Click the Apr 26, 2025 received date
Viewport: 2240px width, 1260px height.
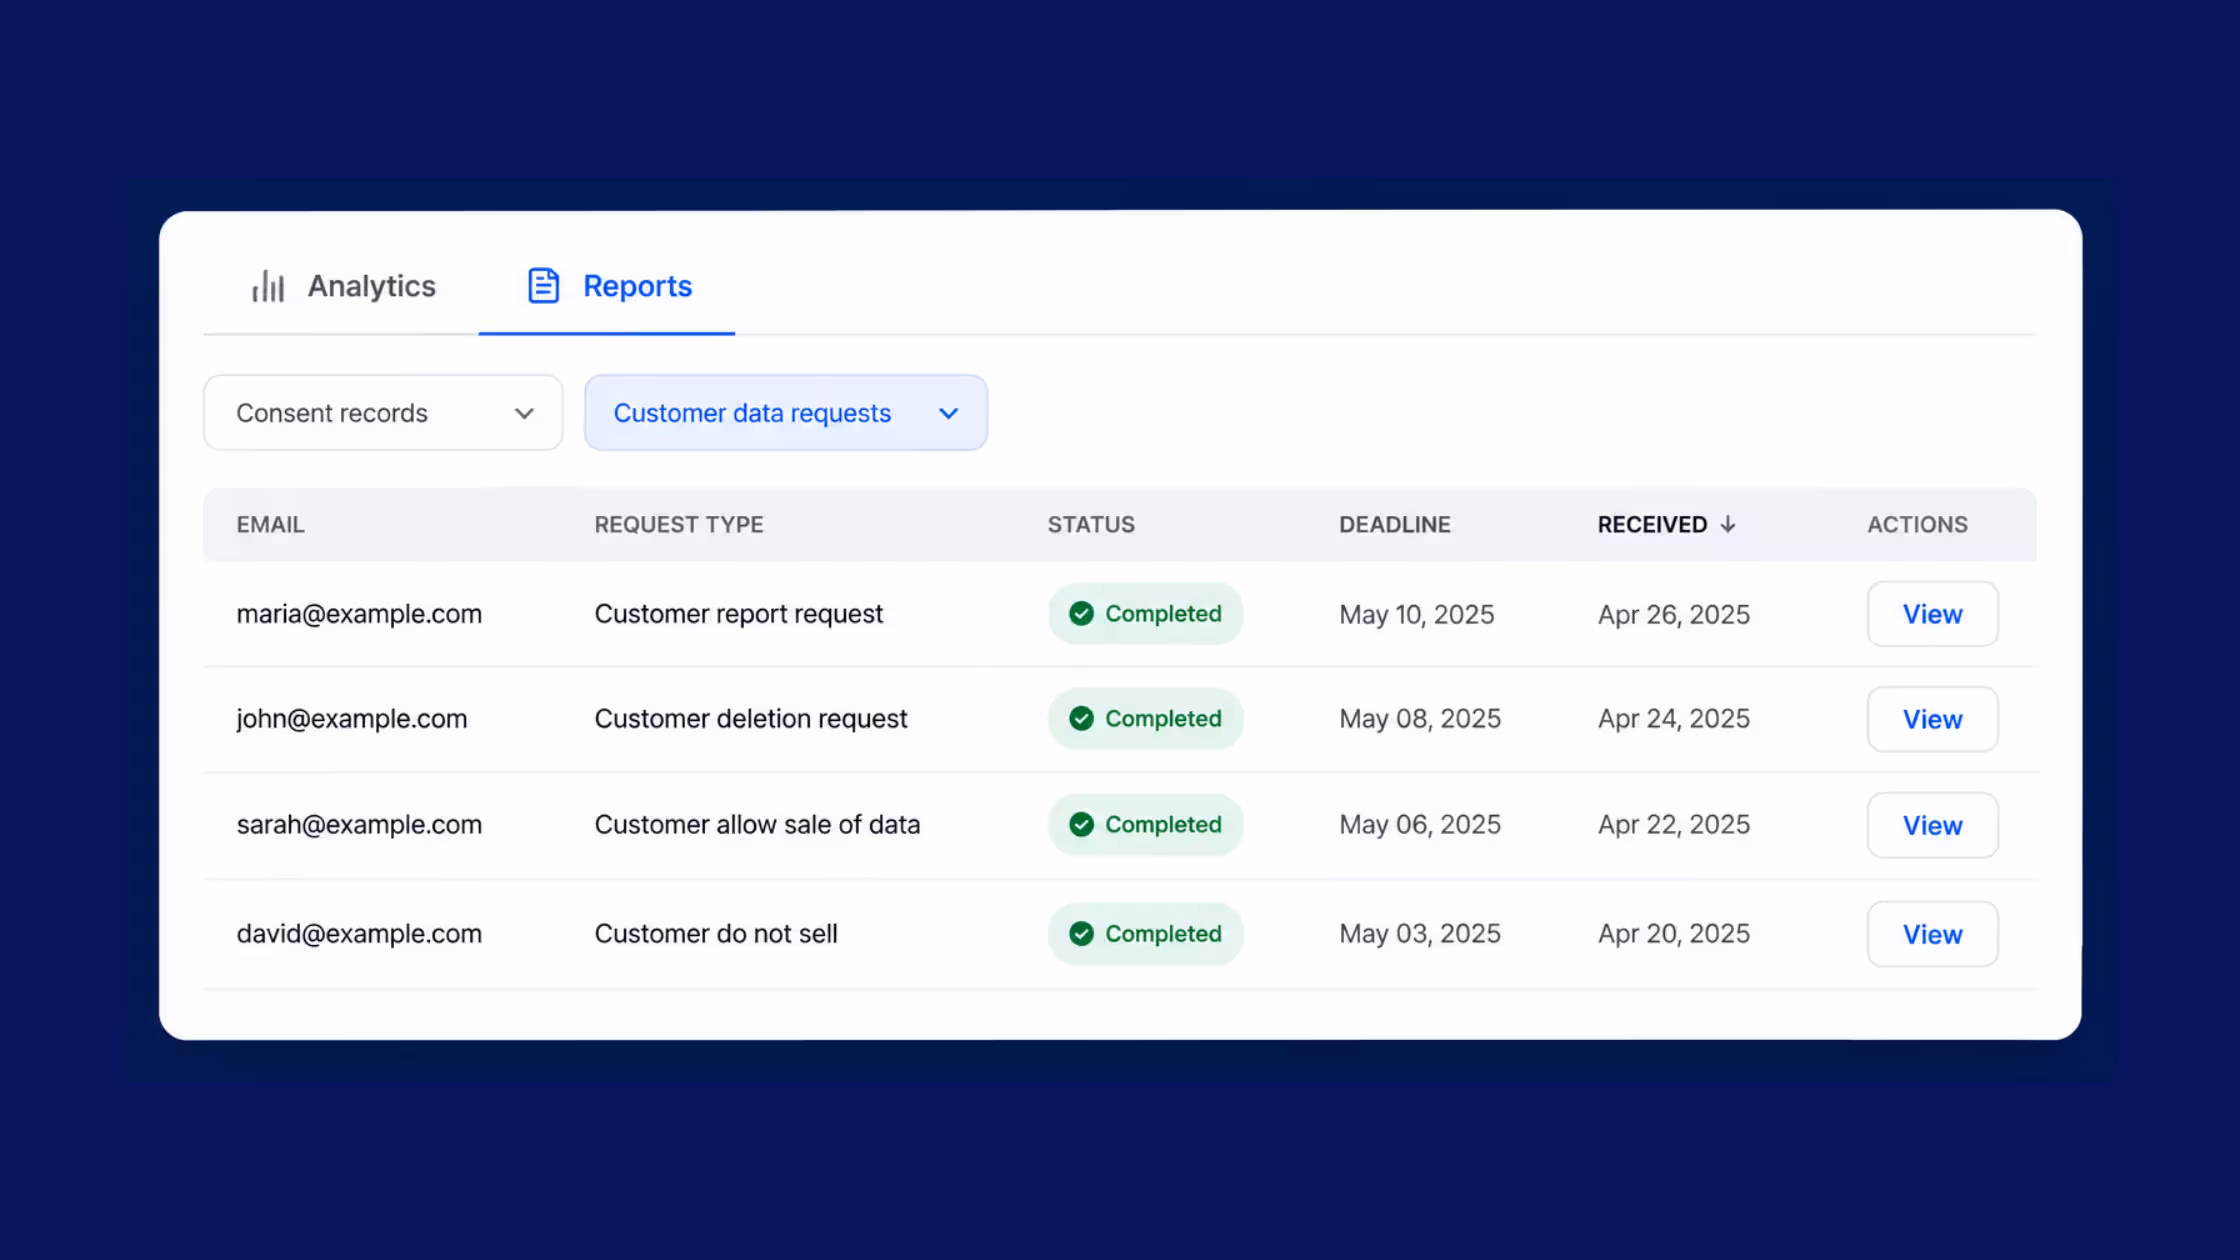1674,615
